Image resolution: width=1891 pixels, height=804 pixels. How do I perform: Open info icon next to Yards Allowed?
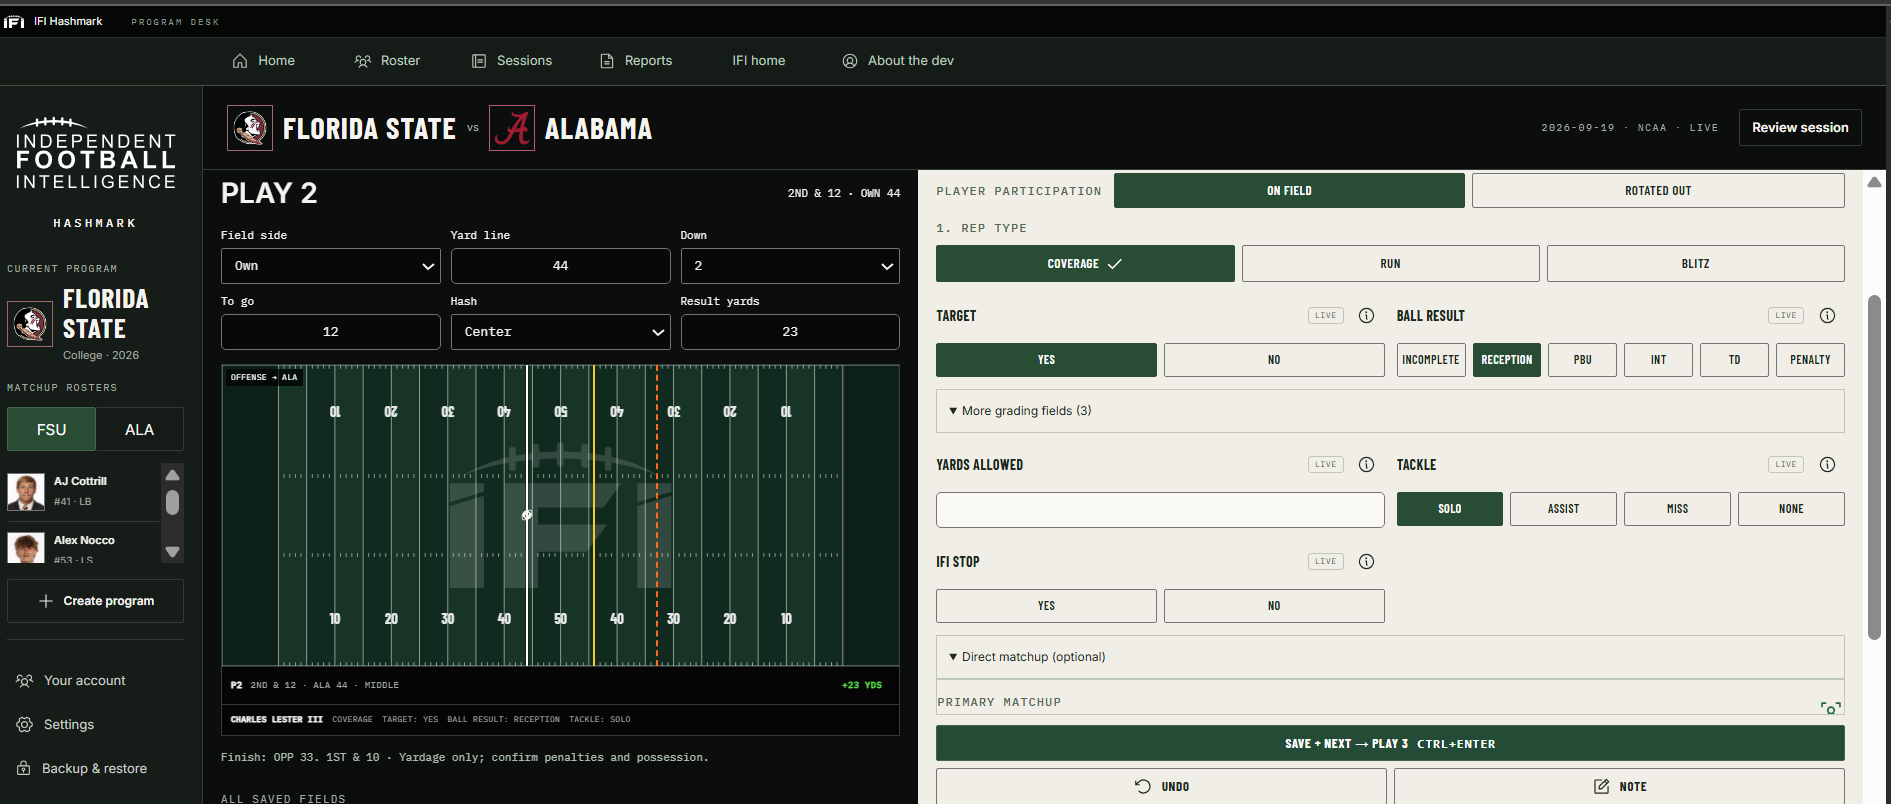click(1366, 465)
